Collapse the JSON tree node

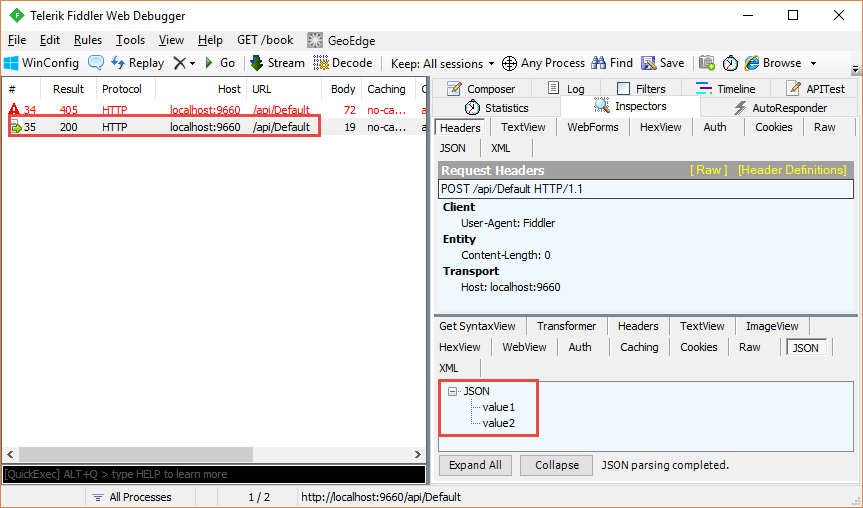click(452, 391)
